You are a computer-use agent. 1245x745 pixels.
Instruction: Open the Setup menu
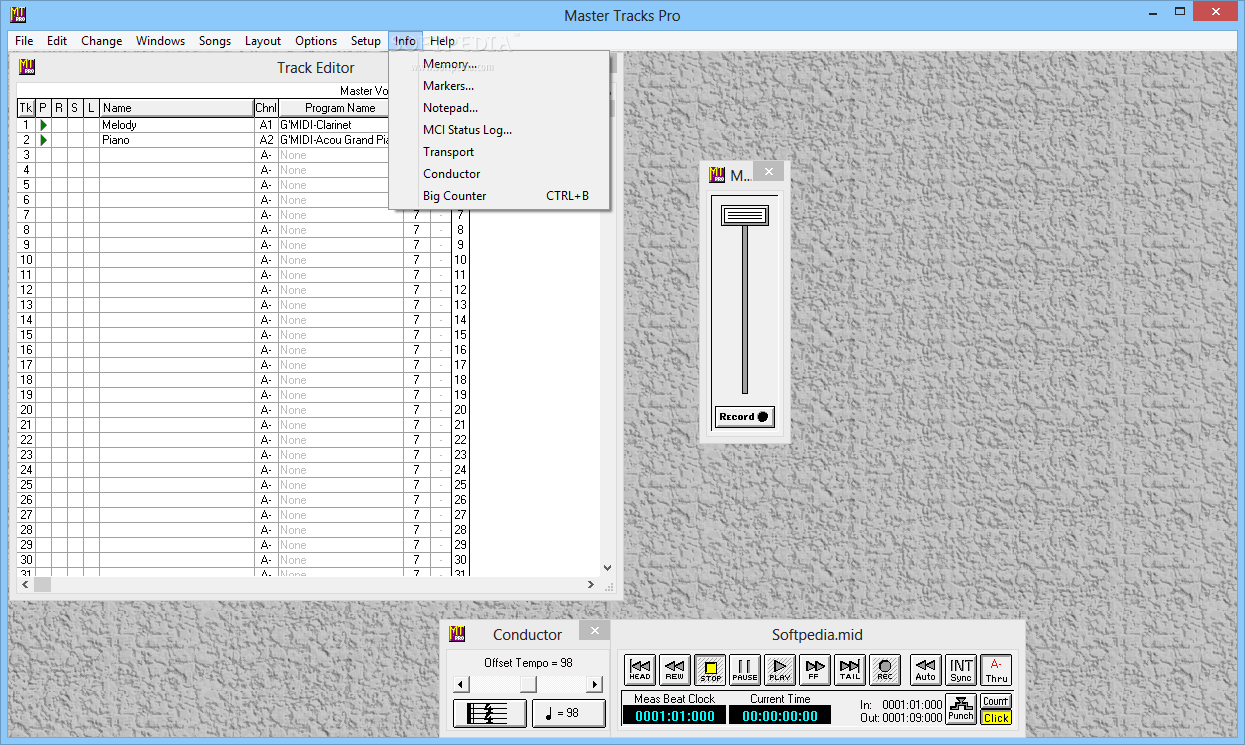(x=366, y=41)
